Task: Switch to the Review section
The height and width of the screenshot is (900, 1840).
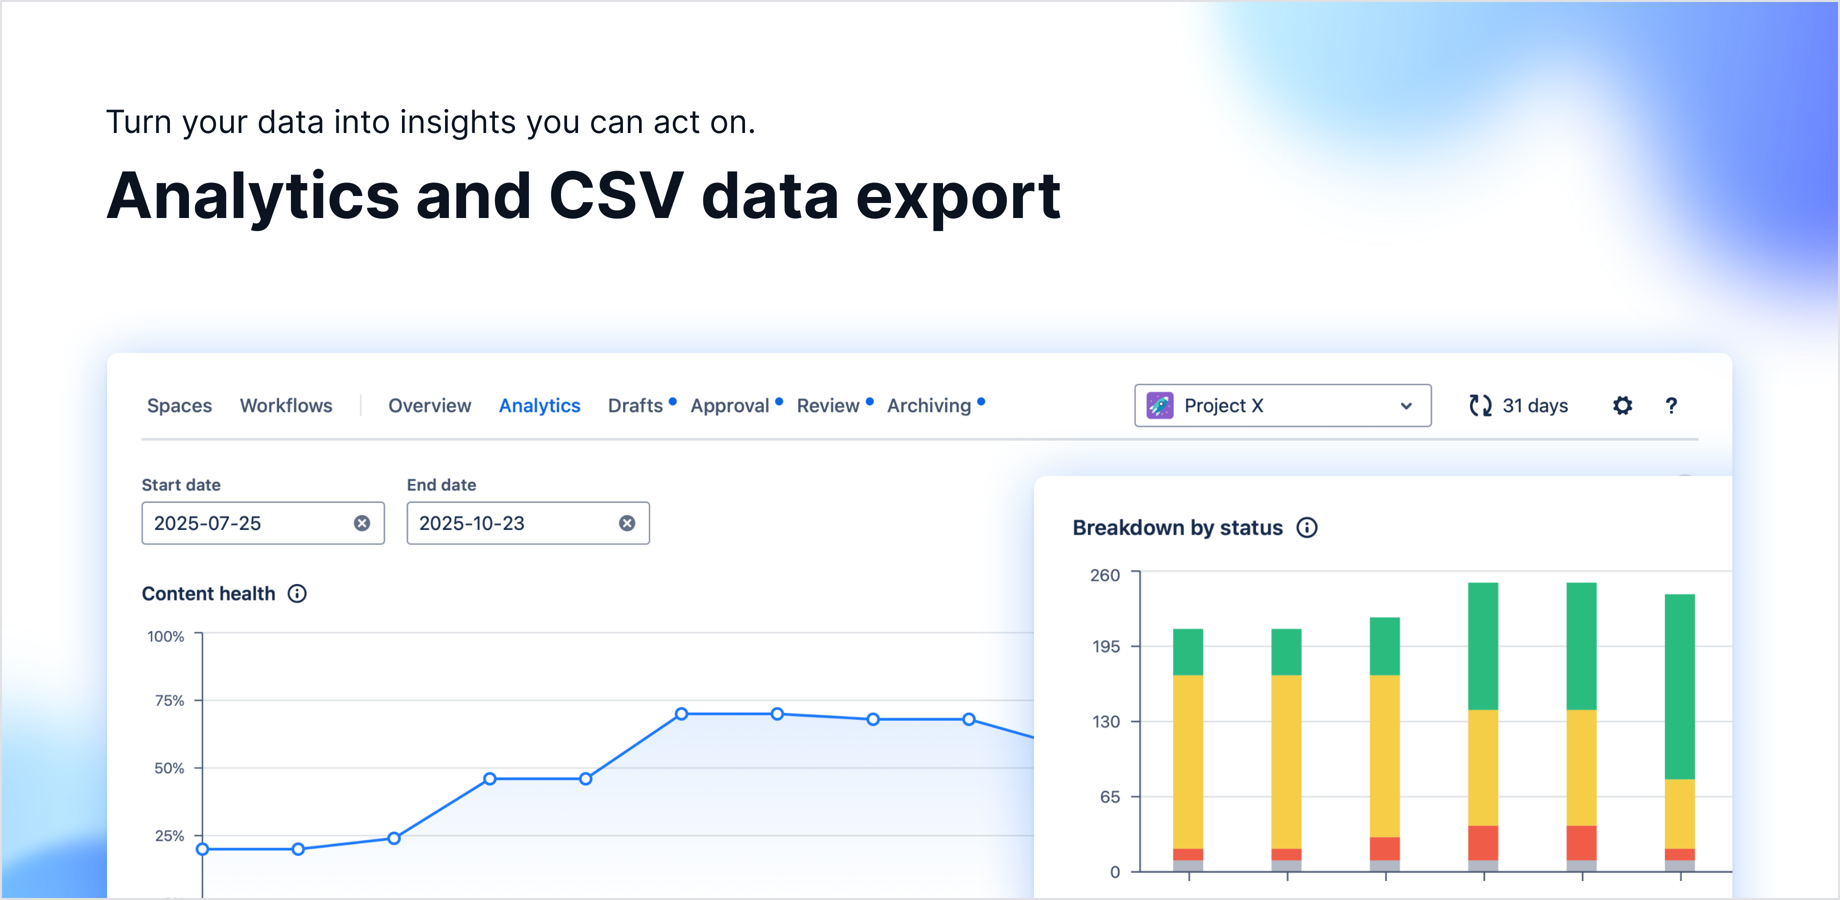Action: 828,405
